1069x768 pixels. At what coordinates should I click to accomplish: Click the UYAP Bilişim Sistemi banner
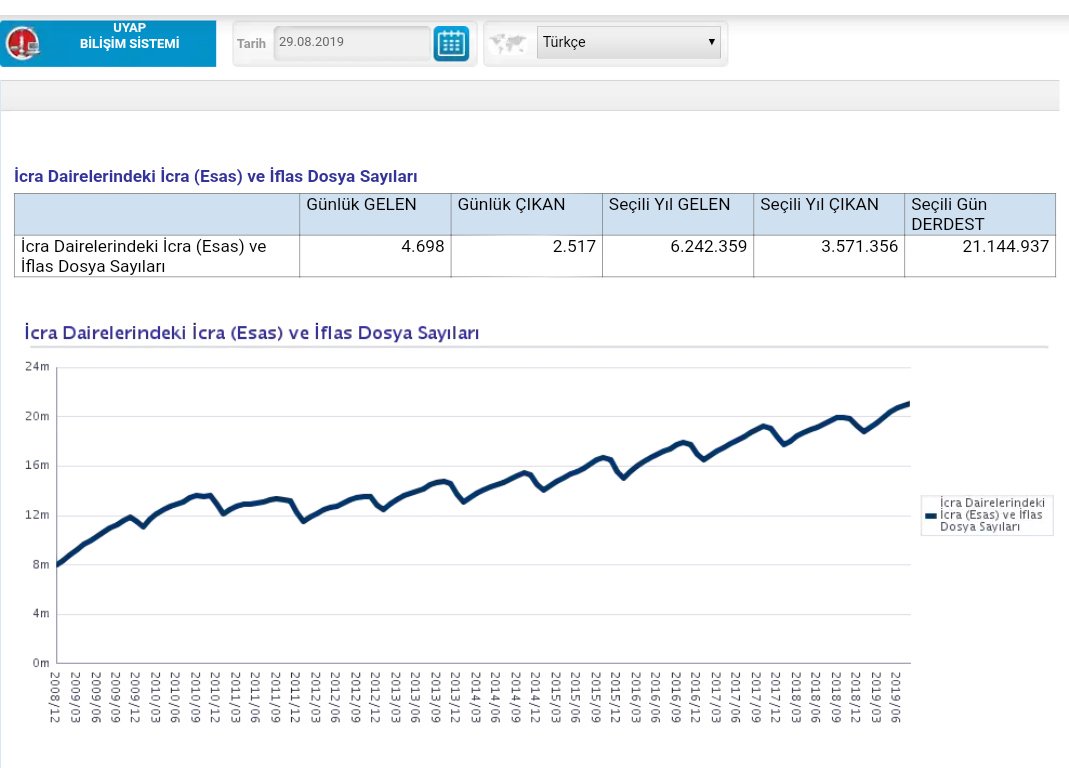pyautogui.click(x=108, y=44)
